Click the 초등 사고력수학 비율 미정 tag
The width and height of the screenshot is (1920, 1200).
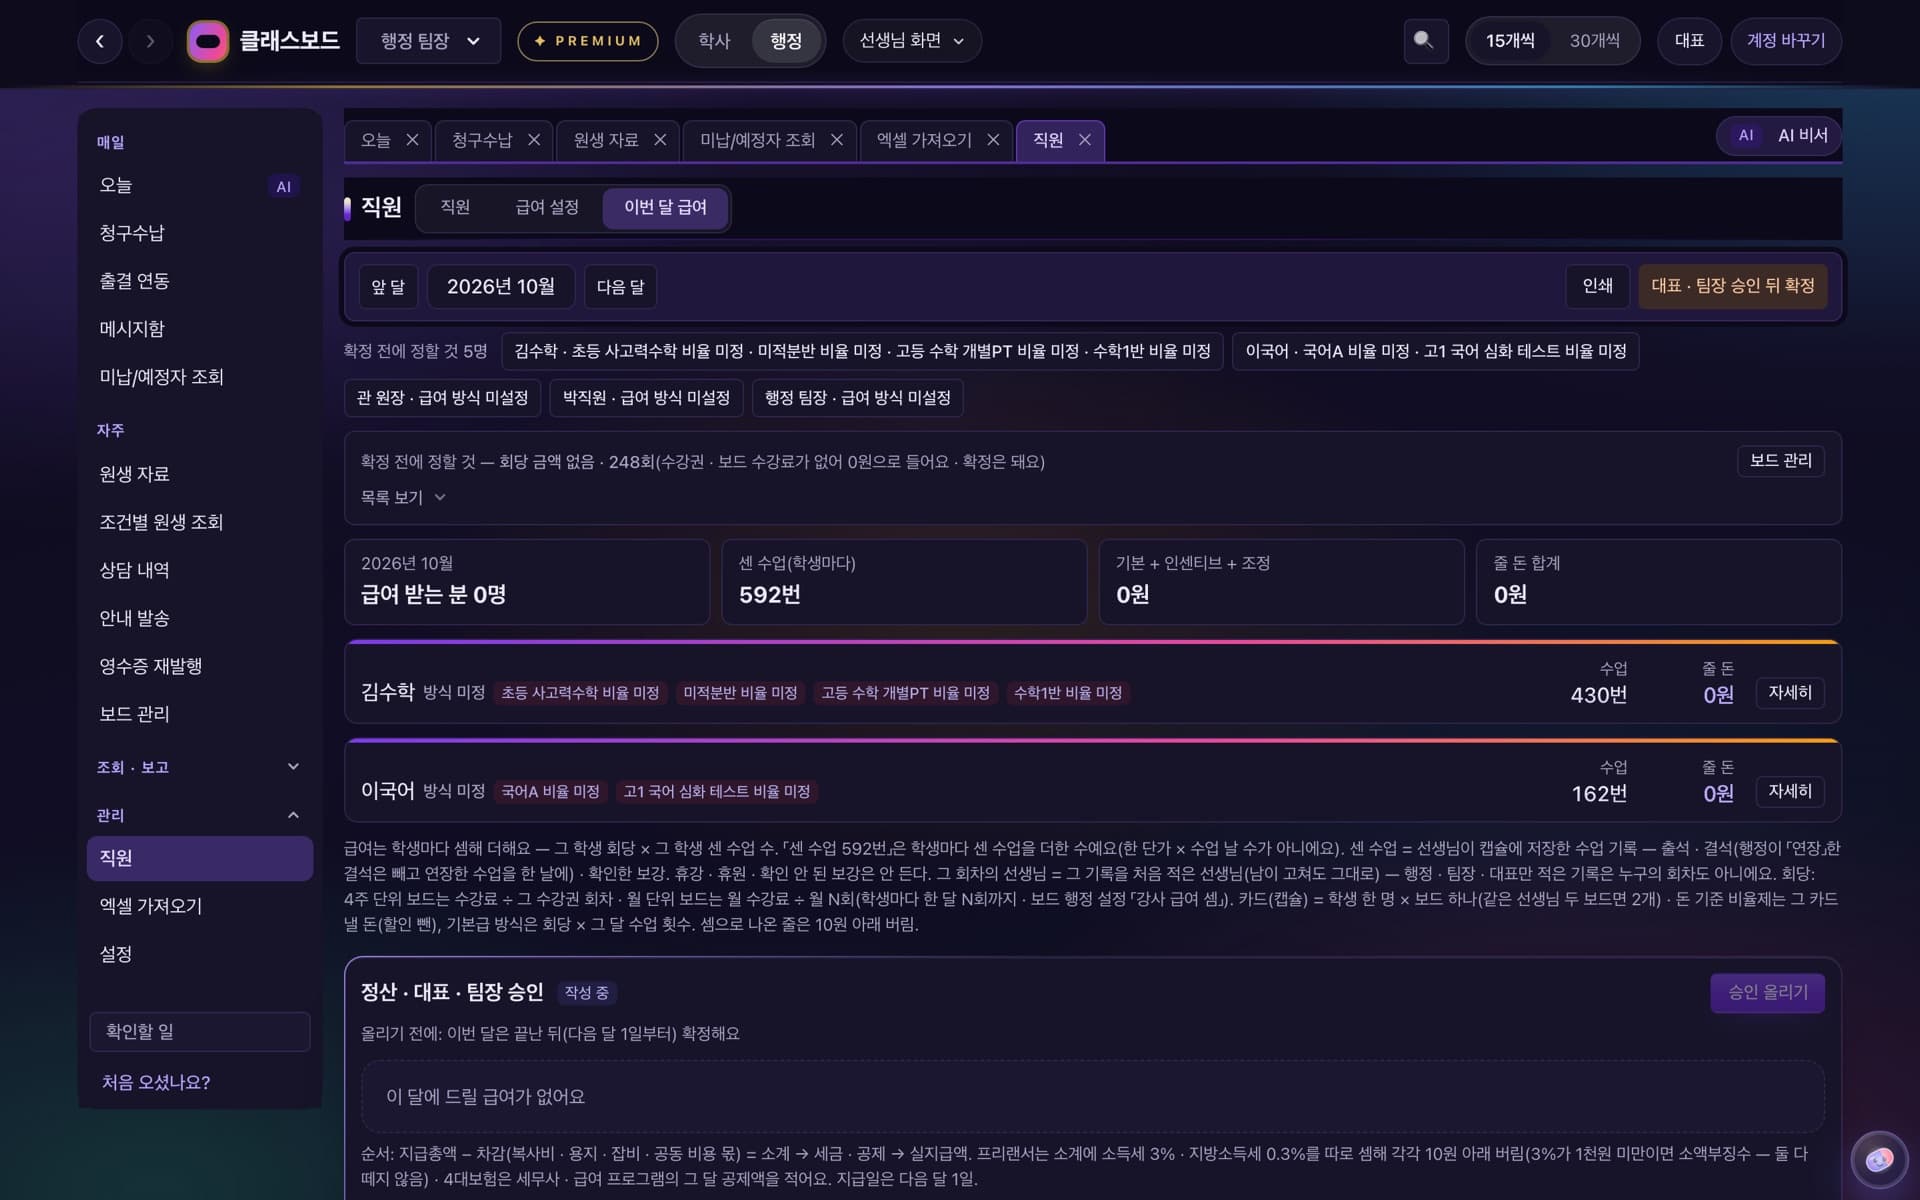580,693
